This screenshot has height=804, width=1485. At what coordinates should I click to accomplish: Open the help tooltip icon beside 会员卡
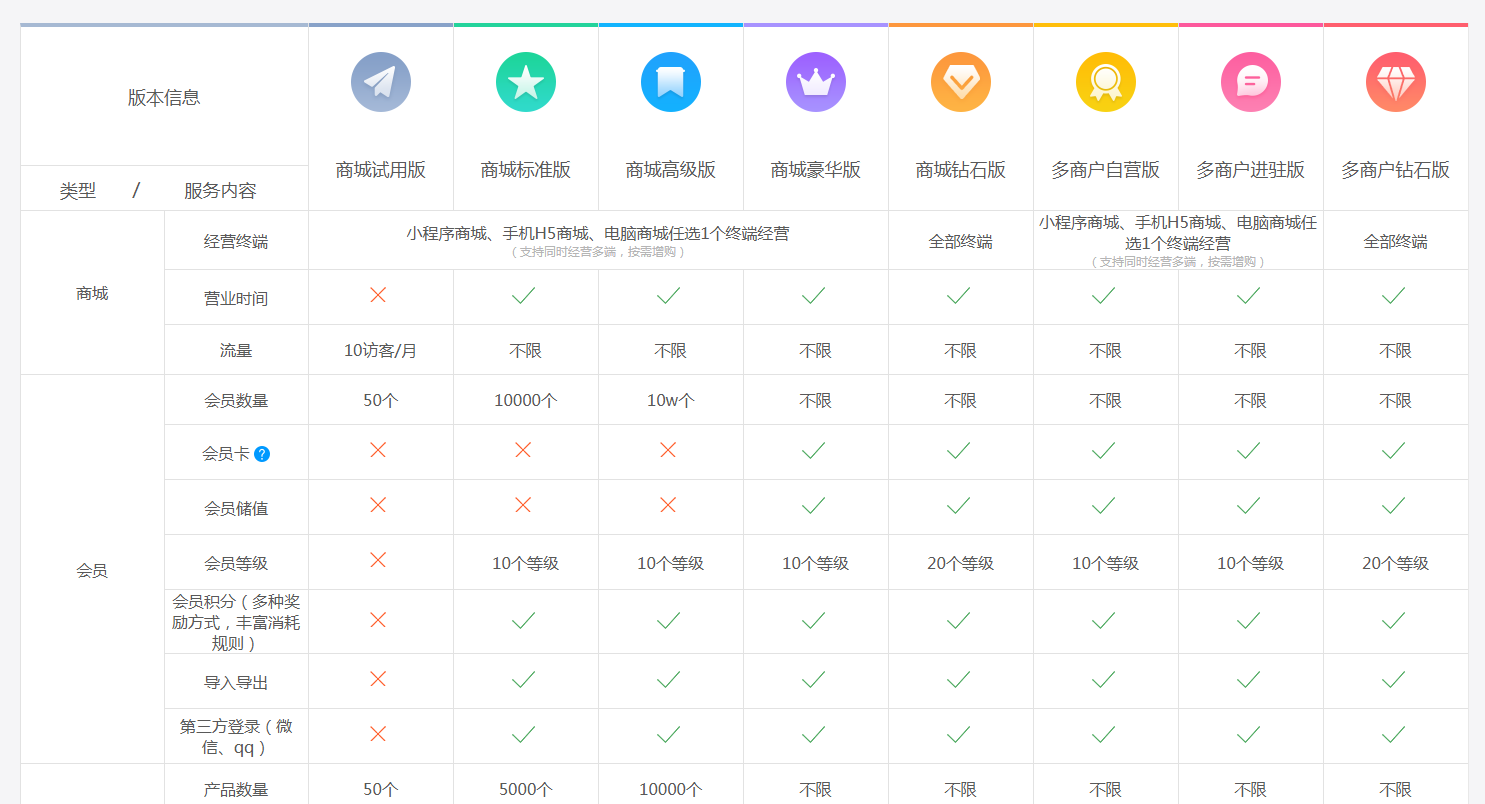coord(262,454)
